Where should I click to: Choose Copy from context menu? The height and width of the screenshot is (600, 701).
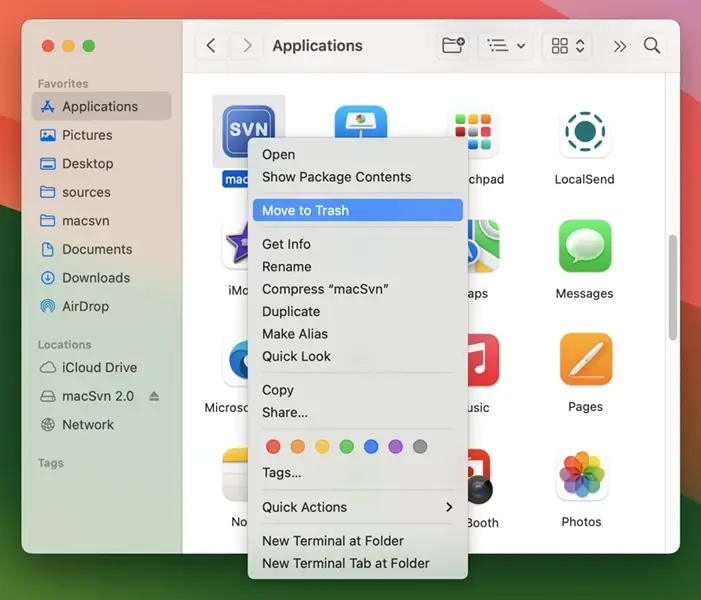click(x=358, y=390)
